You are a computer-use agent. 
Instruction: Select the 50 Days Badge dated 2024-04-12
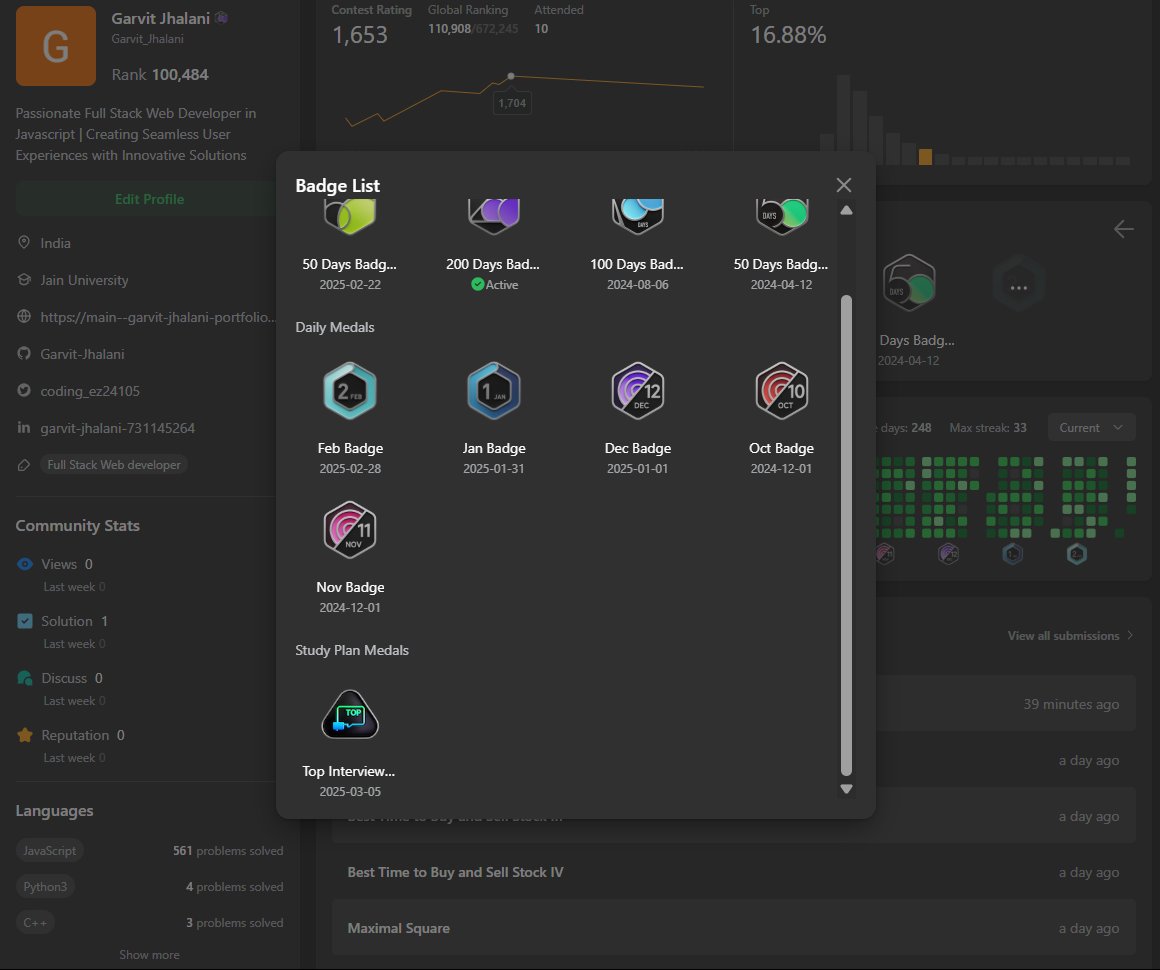pos(781,216)
